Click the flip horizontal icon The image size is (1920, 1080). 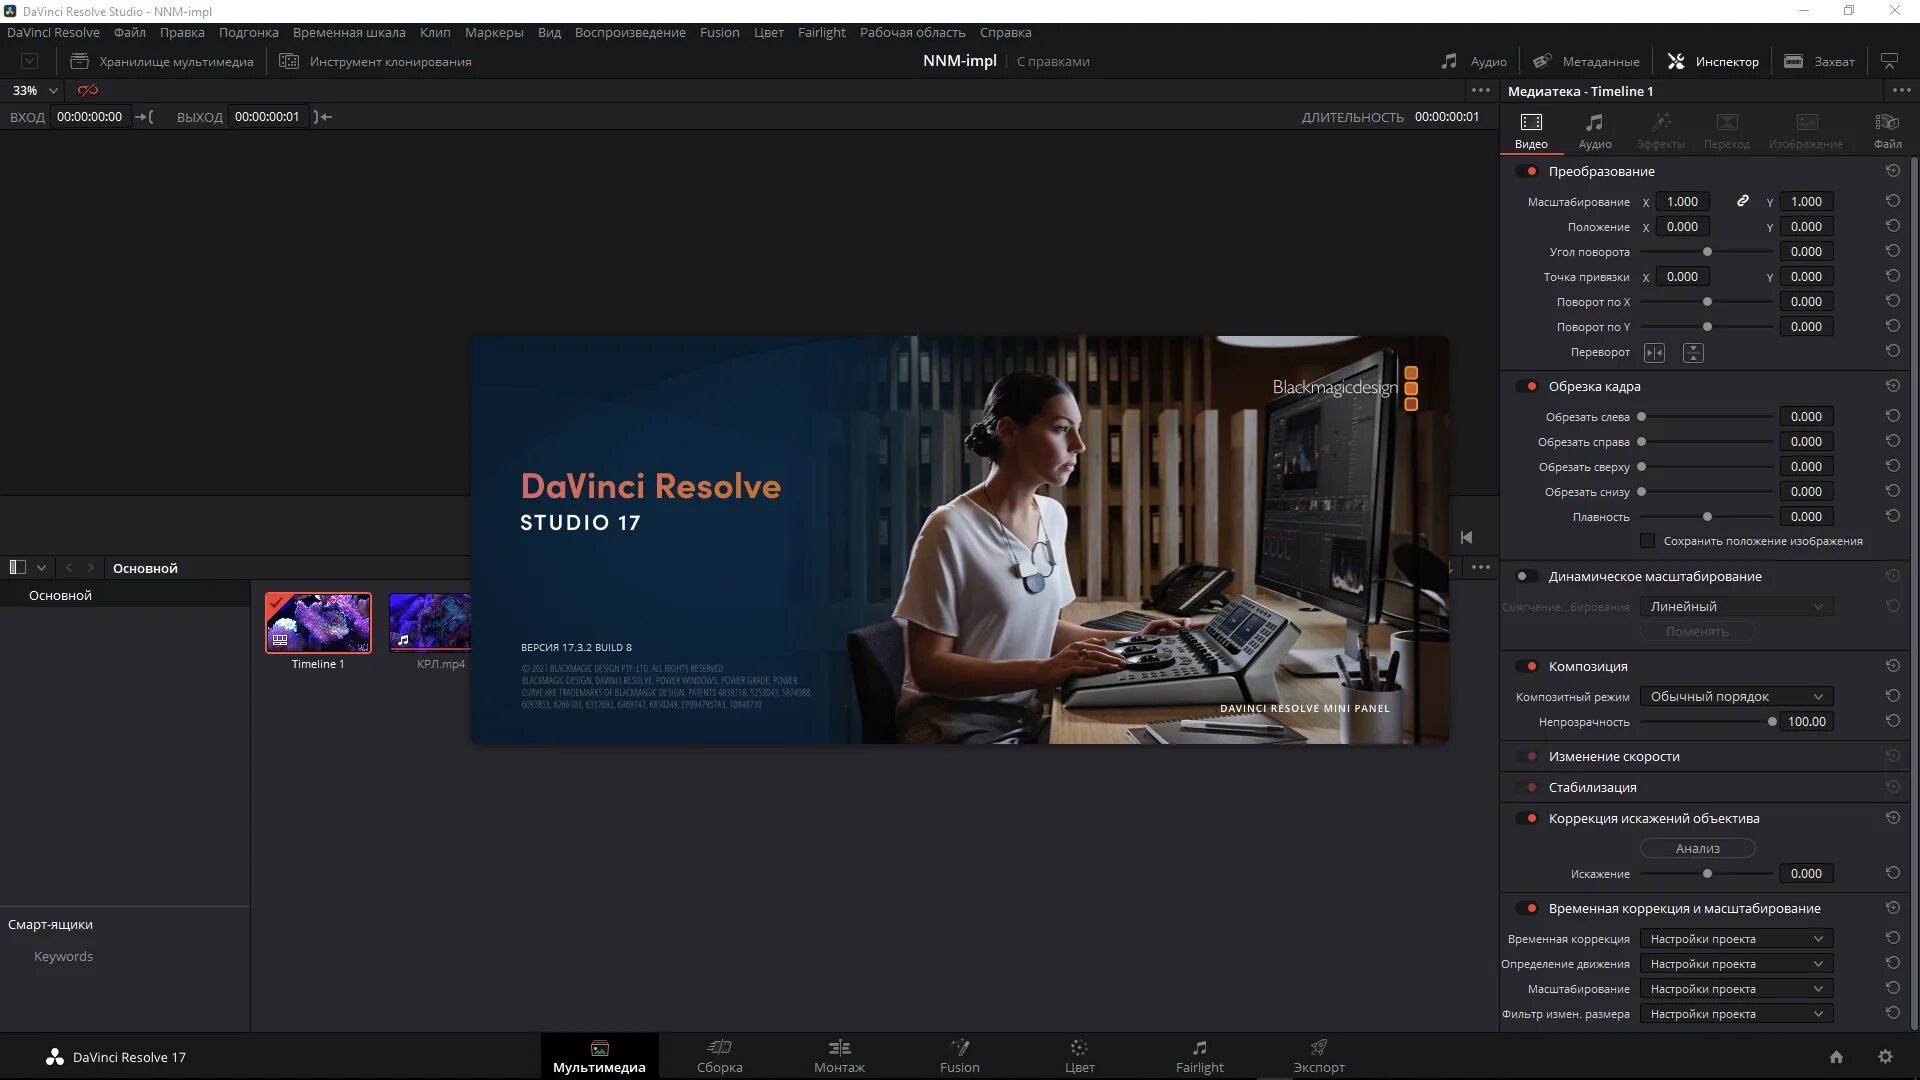(x=1654, y=352)
